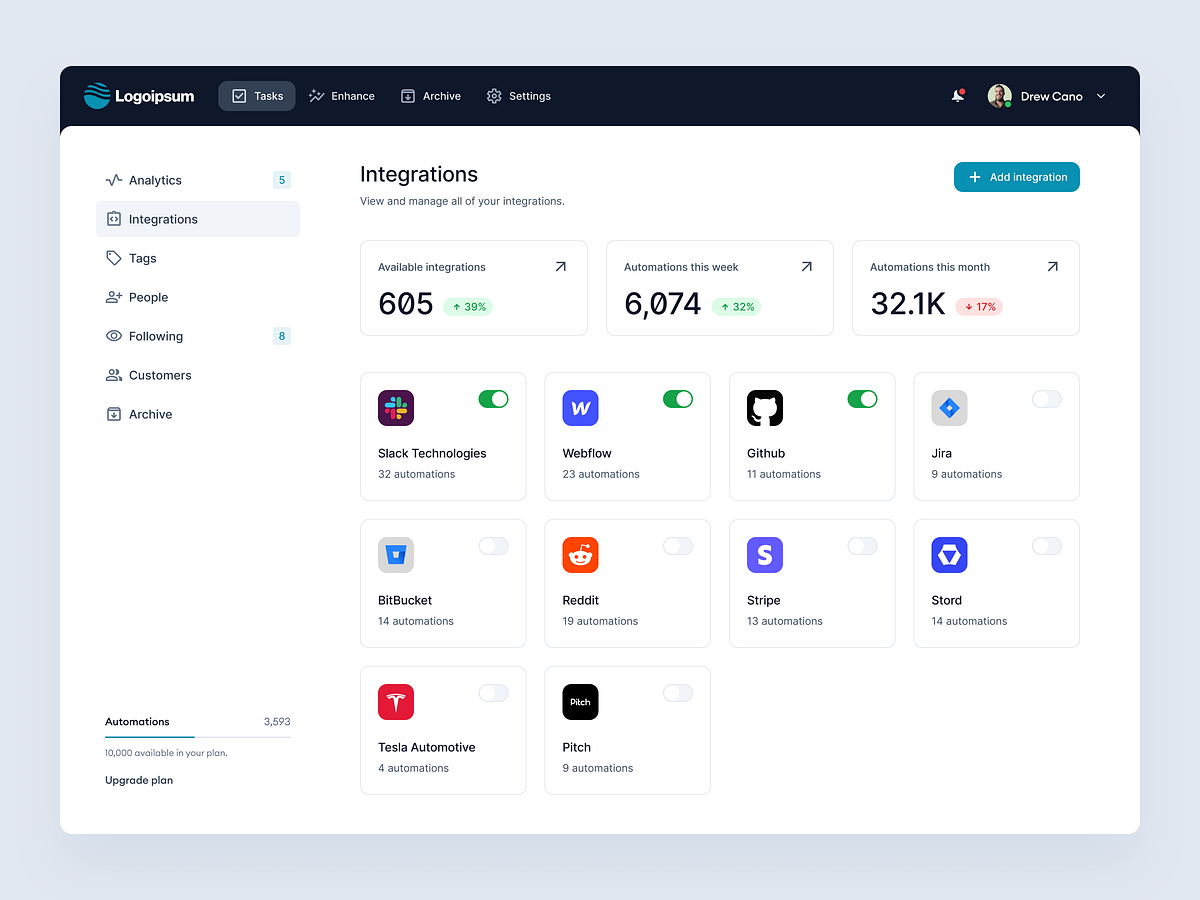Turn on the Pitch integration toggle
Screen dimensions: 1200x900
(x=678, y=693)
